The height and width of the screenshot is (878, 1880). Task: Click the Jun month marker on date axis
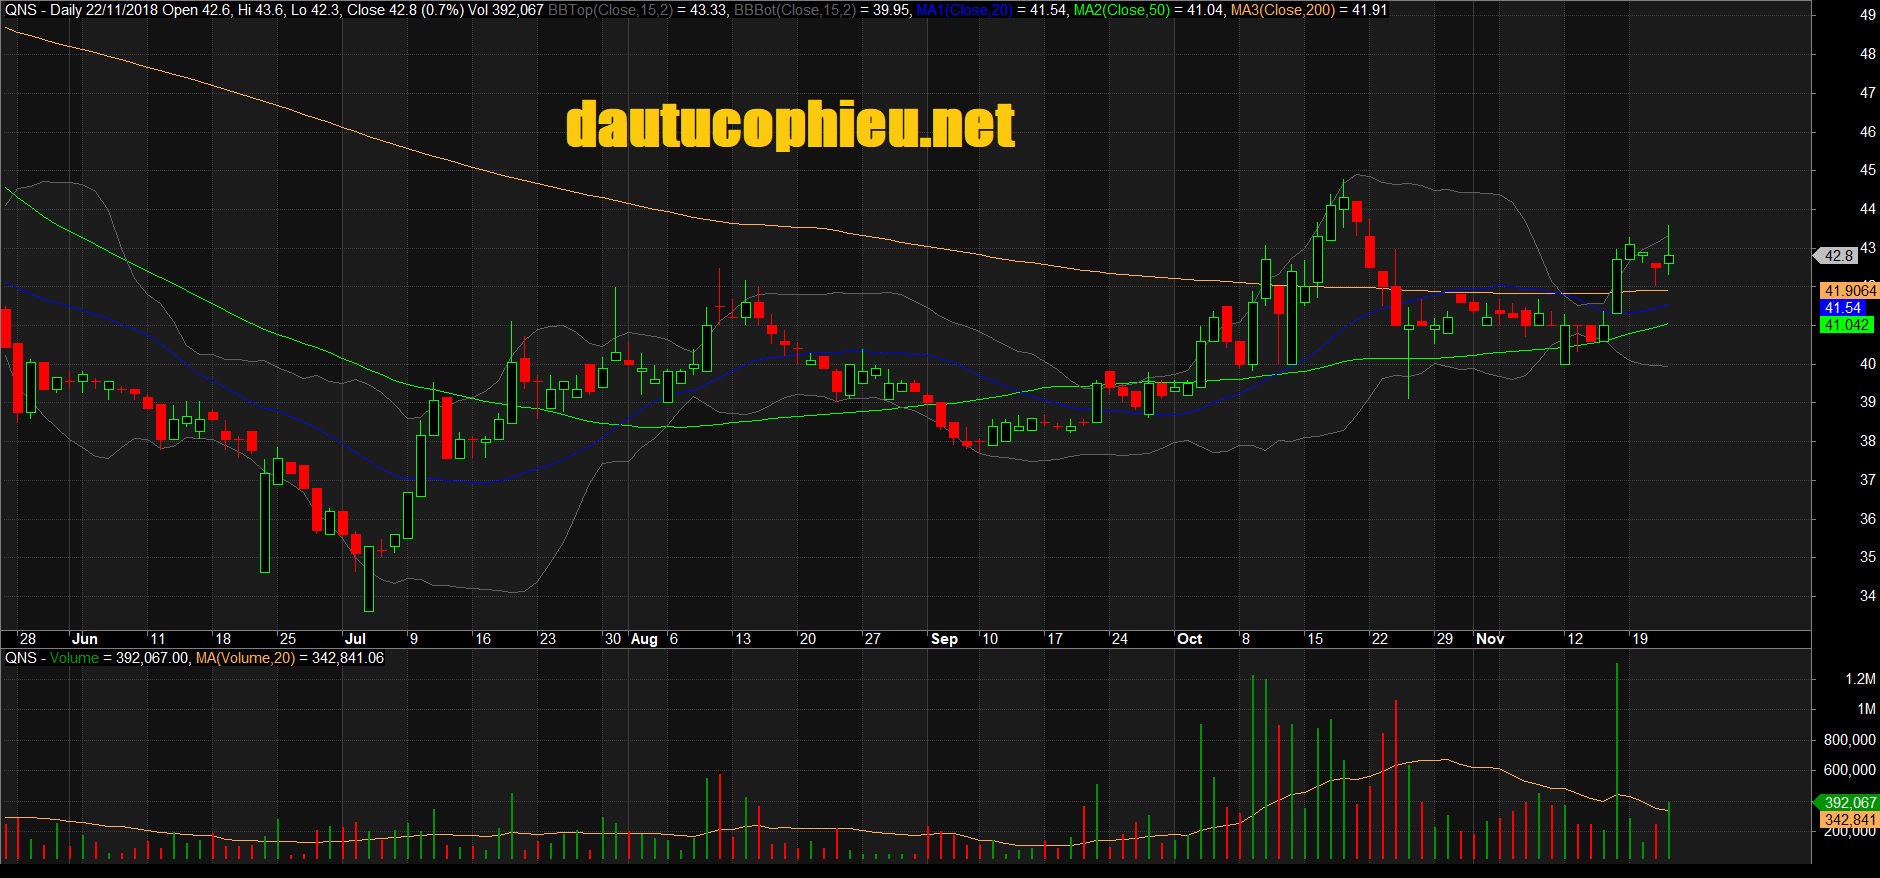(85, 639)
